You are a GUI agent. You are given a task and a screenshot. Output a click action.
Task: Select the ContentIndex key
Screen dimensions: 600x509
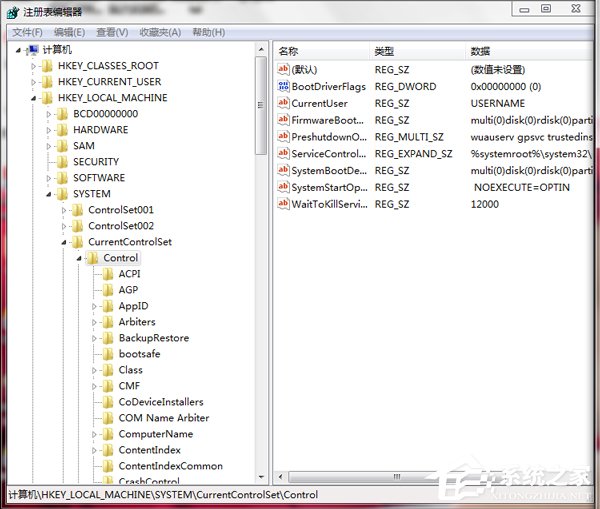coord(150,450)
